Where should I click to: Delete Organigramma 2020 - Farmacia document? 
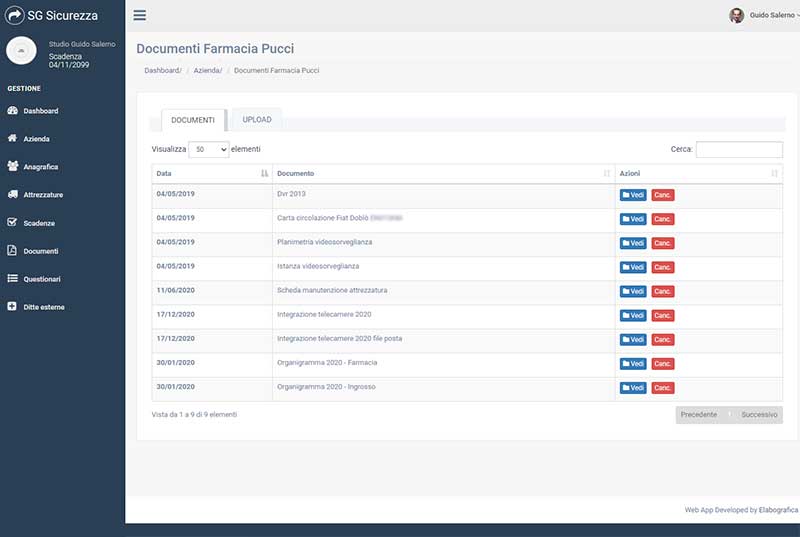point(663,364)
